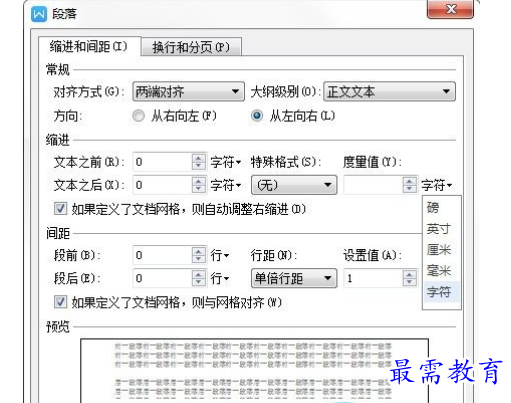
Task: Increase the 度量值 with up arrow
Action: 410,181
